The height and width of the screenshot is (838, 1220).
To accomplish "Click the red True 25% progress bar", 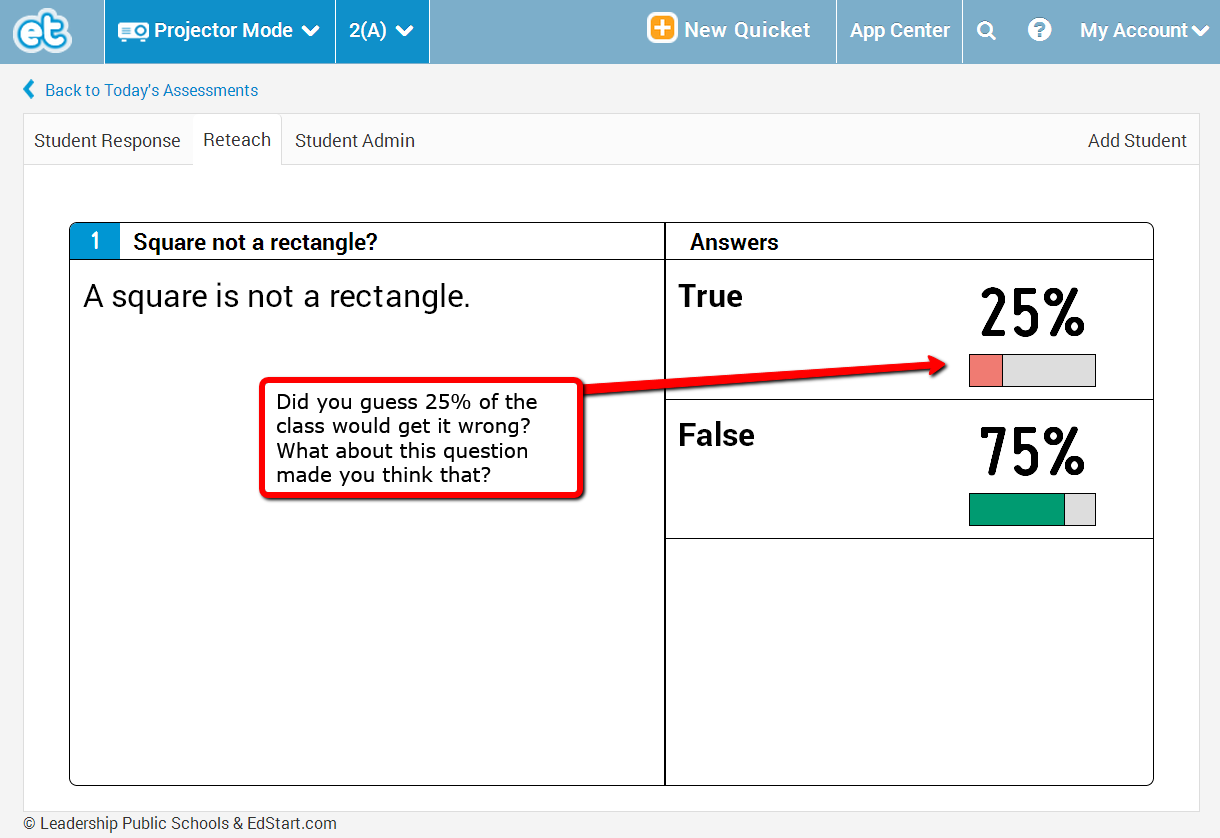I will [1032, 370].
